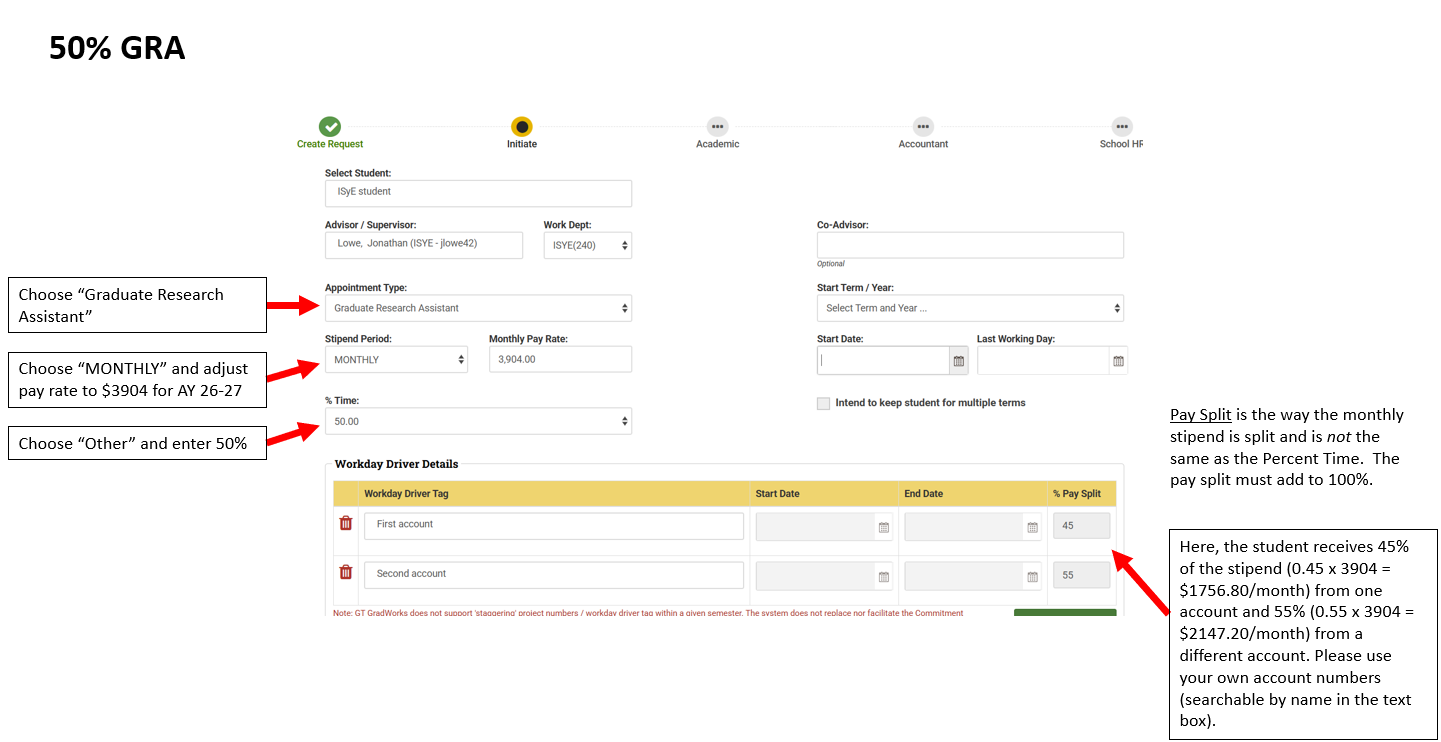Click the Academic step icon
This screenshot has height=742, width=1441.
(717, 127)
